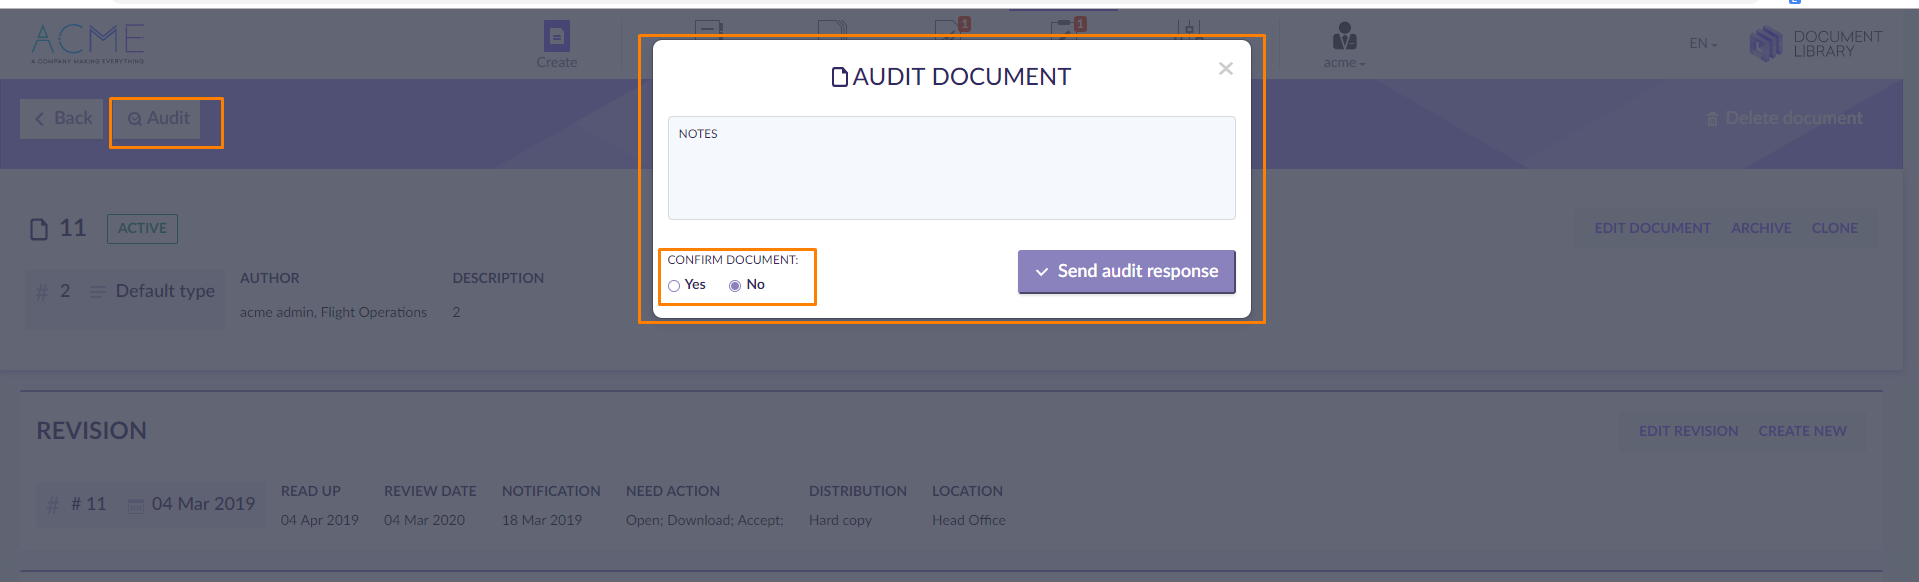Viewport: 1919px width, 582px height.
Task: Click the Archive link
Action: point(1761,228)
